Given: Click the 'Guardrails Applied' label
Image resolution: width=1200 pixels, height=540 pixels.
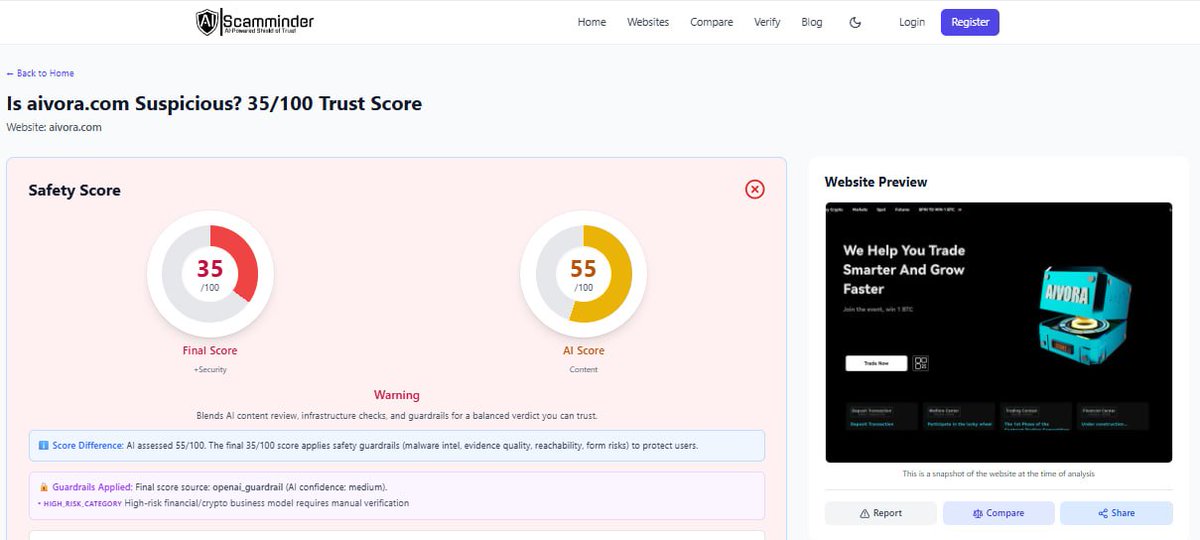Looking at the screenshot, I should pos(91,487).
